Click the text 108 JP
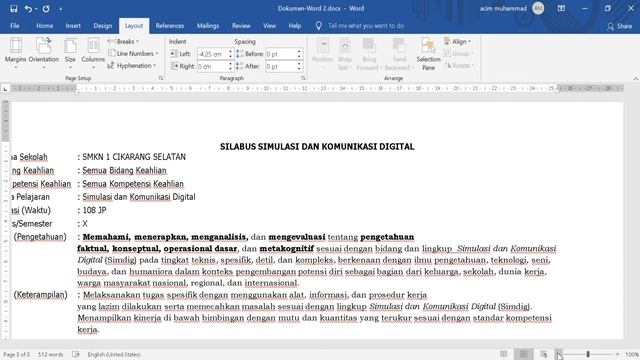 pyautogui.click(x=94, y=210)
